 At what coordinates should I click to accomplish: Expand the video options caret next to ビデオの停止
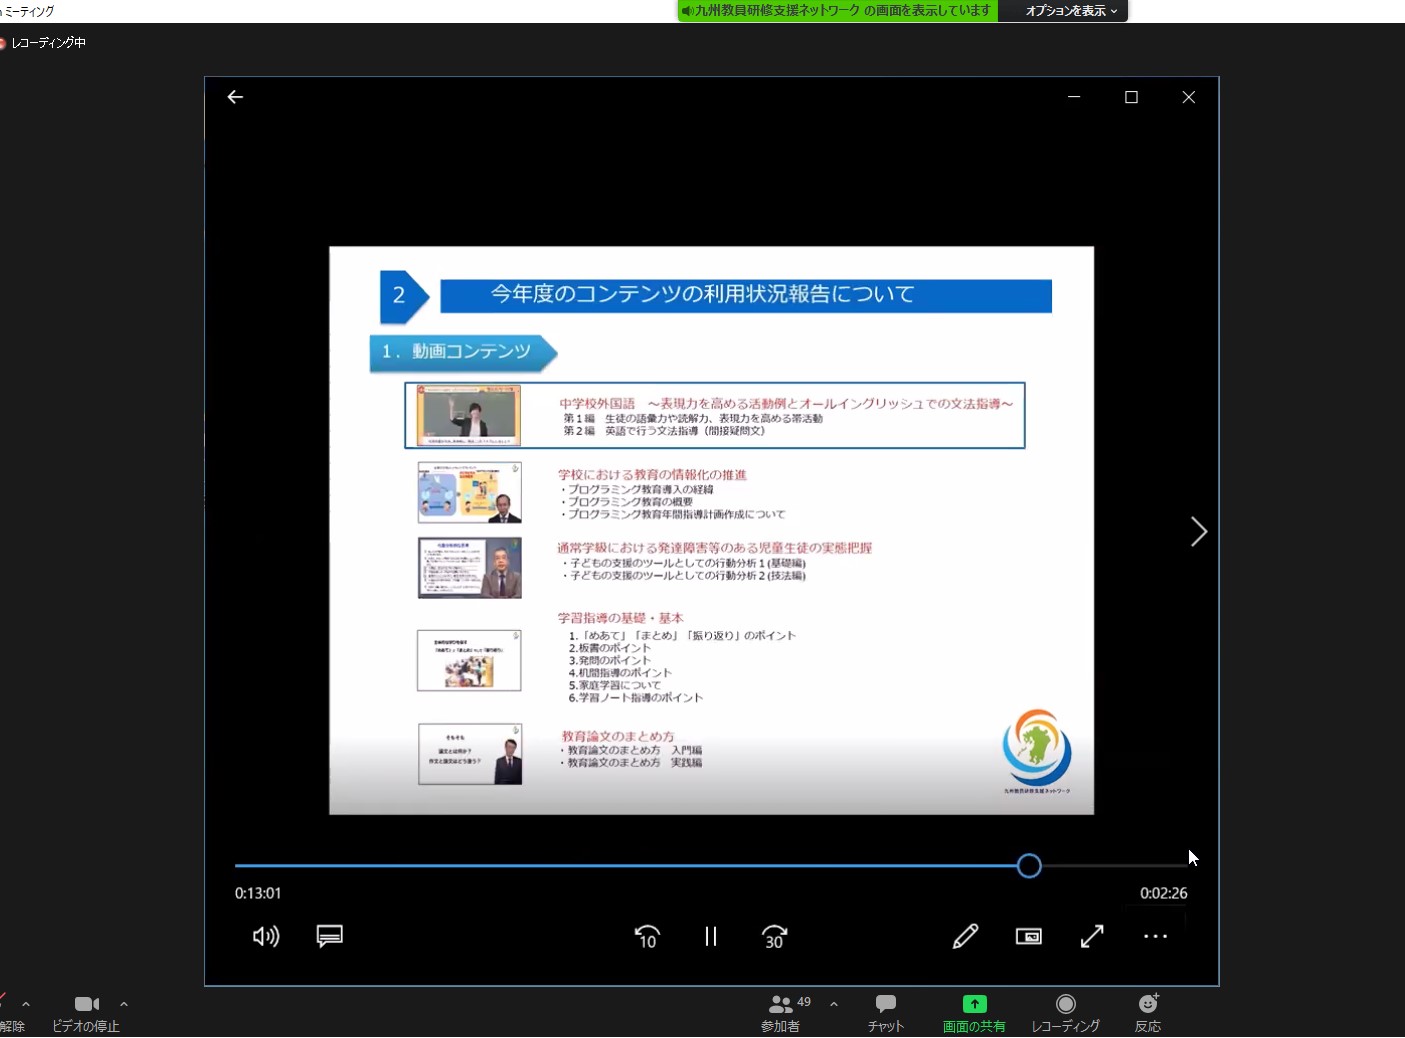[124, 1004]
